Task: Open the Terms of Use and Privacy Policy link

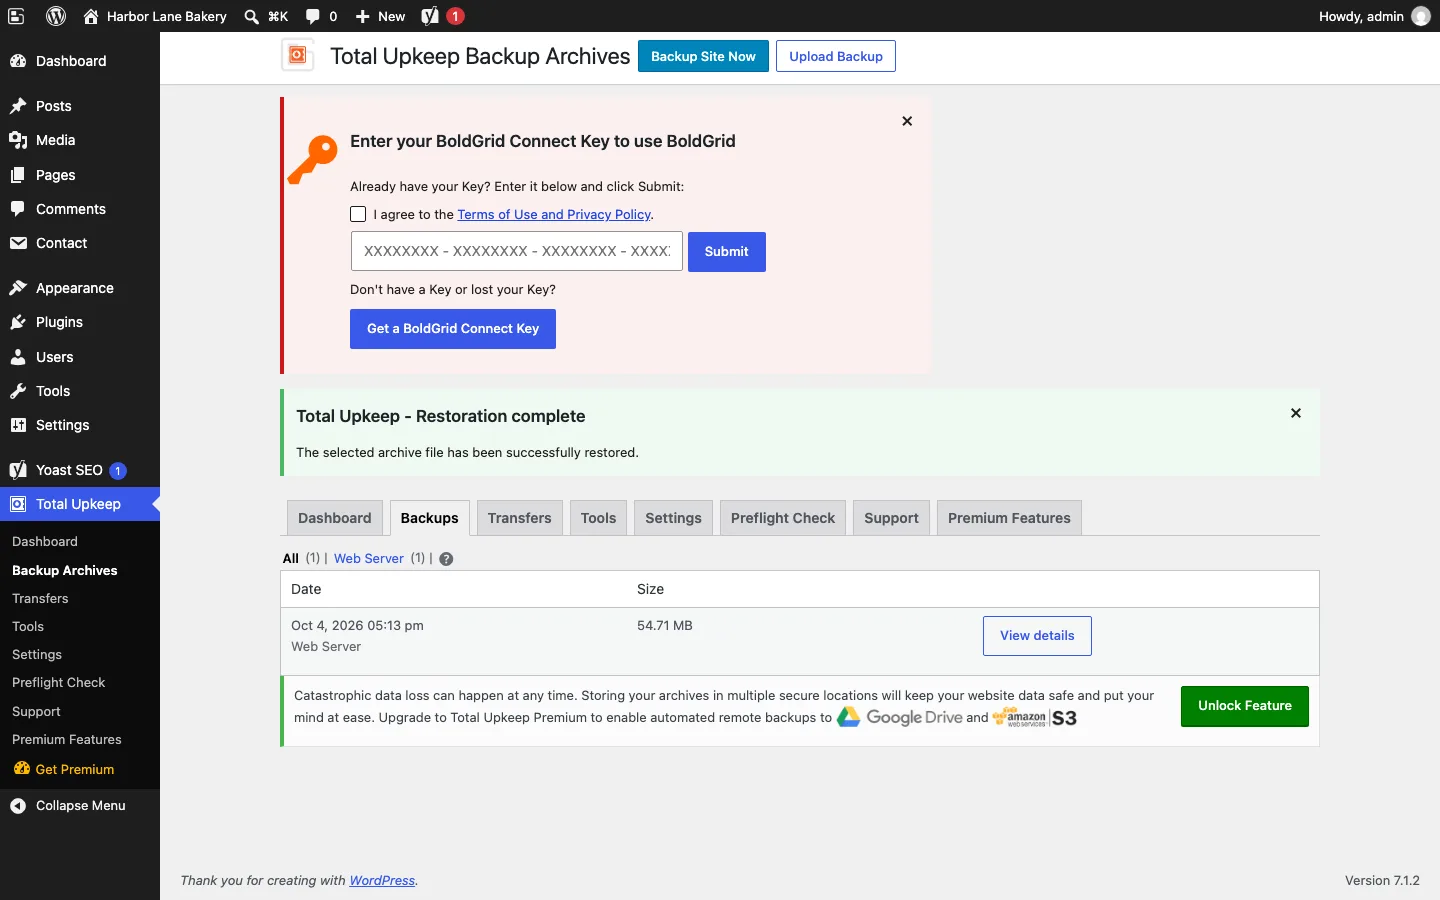Action: (555, 214)
